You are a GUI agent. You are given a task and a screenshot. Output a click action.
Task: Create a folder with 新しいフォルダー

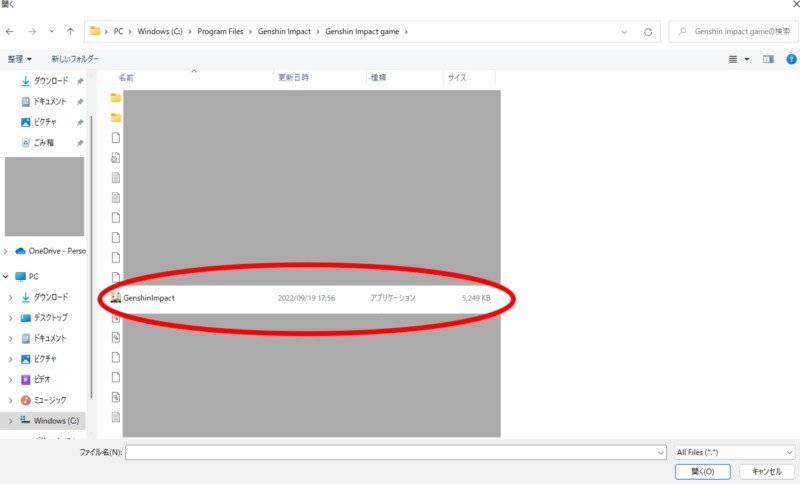point(75,59)
